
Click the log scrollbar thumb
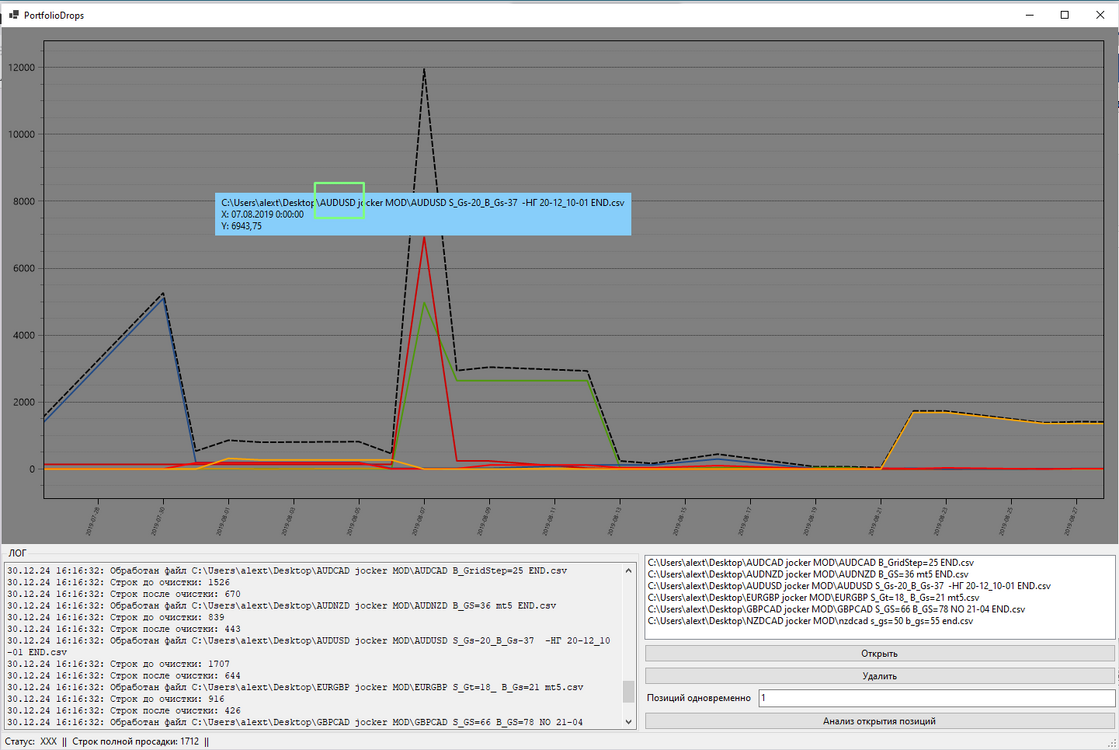628,691
